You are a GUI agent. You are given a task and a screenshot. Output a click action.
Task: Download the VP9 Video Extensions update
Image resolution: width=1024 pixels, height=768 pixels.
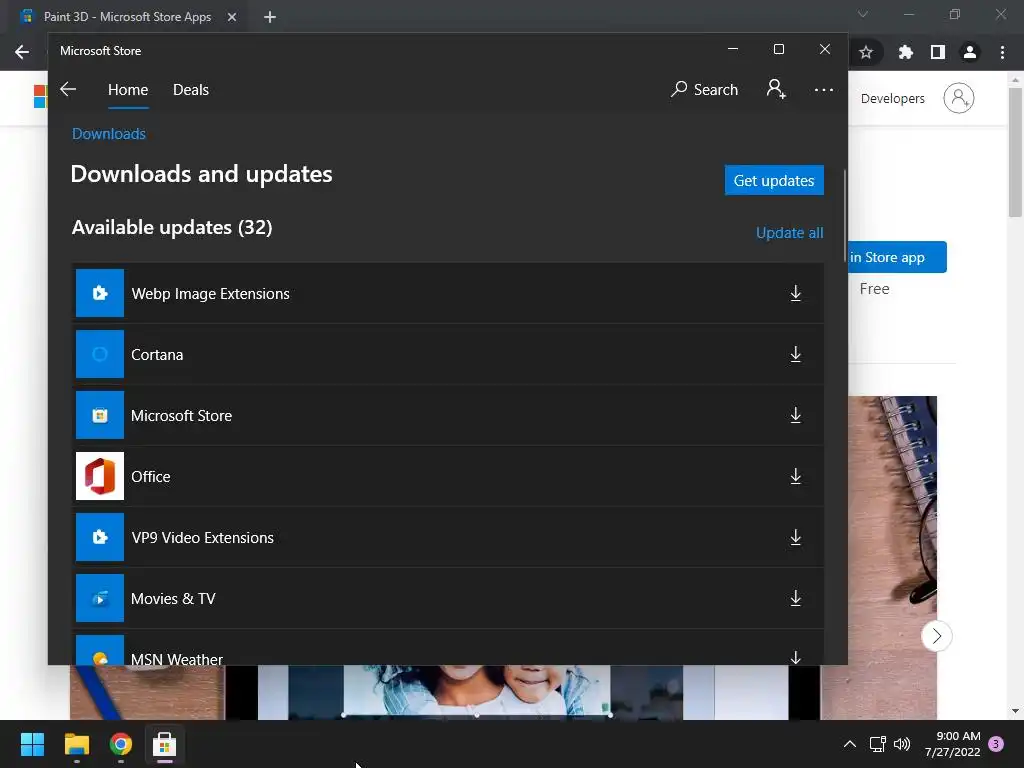tap(795, 537)
